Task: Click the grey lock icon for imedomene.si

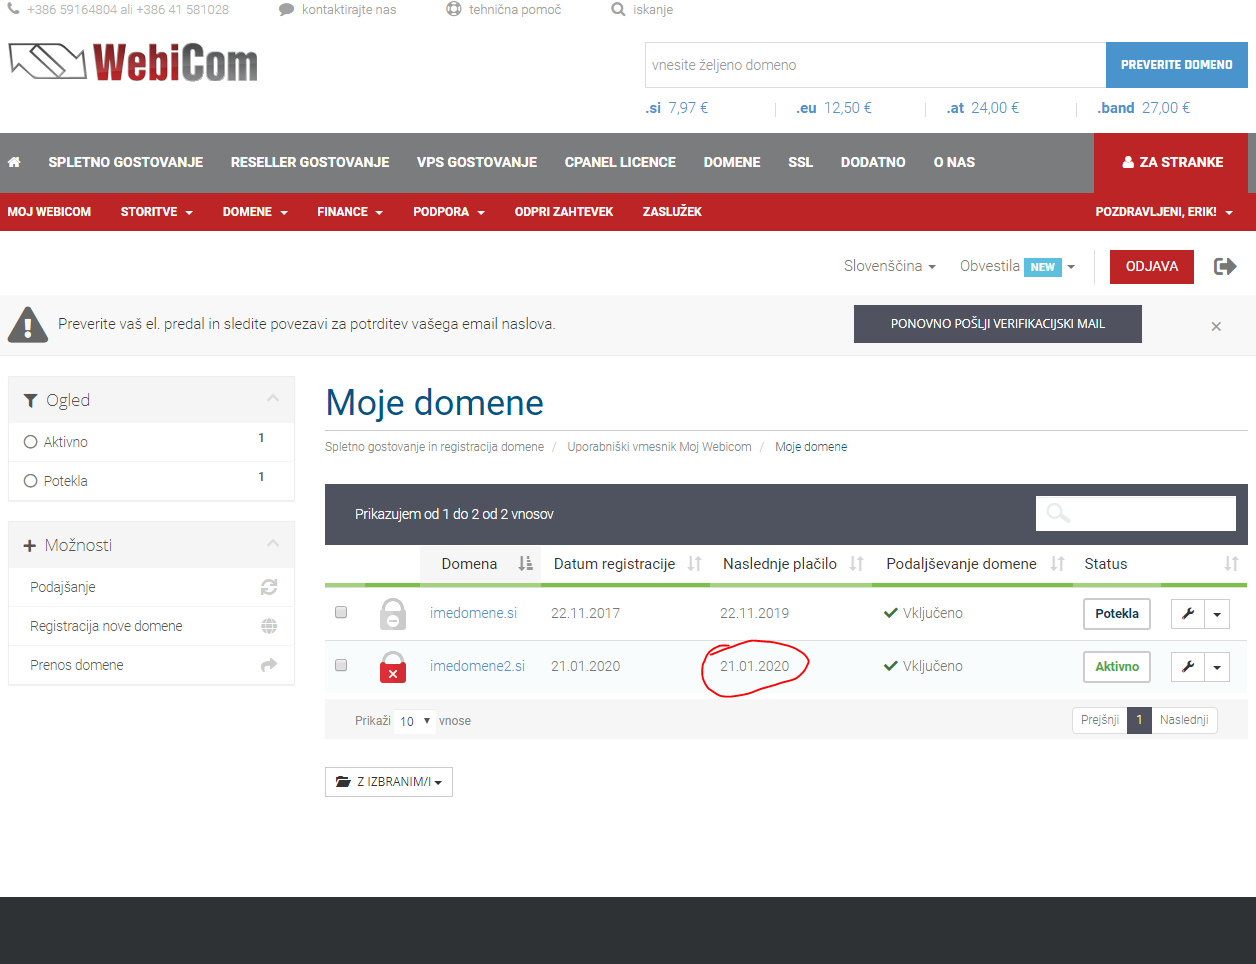Action: (393, 613)
